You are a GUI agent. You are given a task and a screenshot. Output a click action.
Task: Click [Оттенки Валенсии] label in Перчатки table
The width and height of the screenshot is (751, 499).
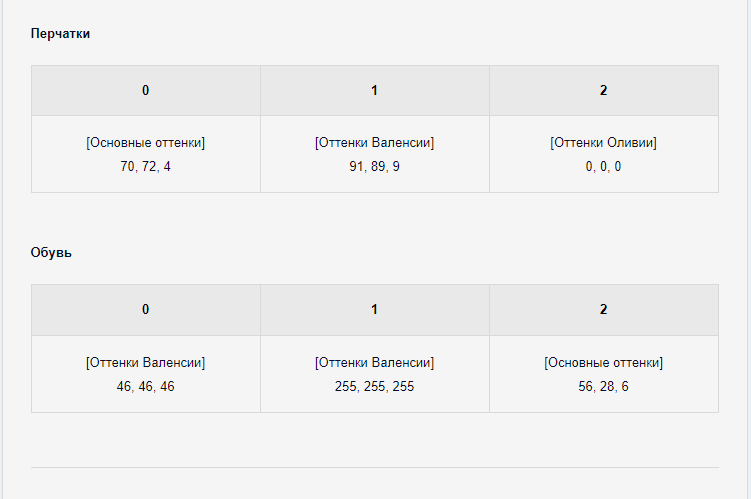coord(375,143)
